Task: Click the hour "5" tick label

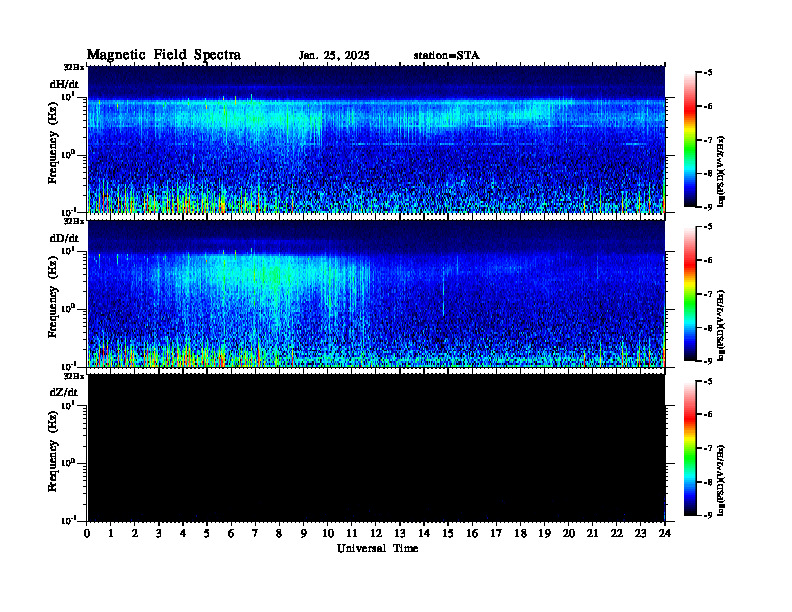Action: [208, 534]
